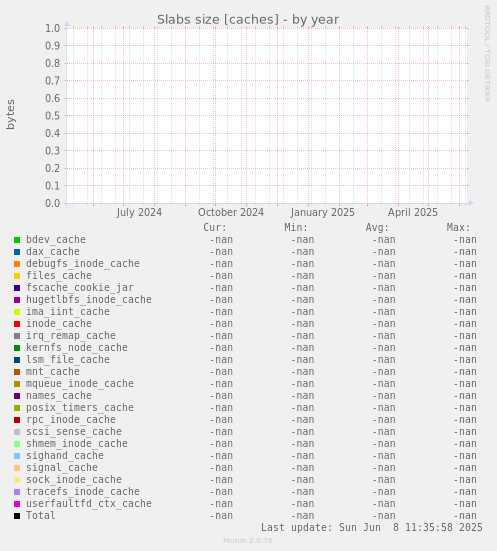
Task: Select the scsi_sense_cache legend label
Action: click(74, 431)
